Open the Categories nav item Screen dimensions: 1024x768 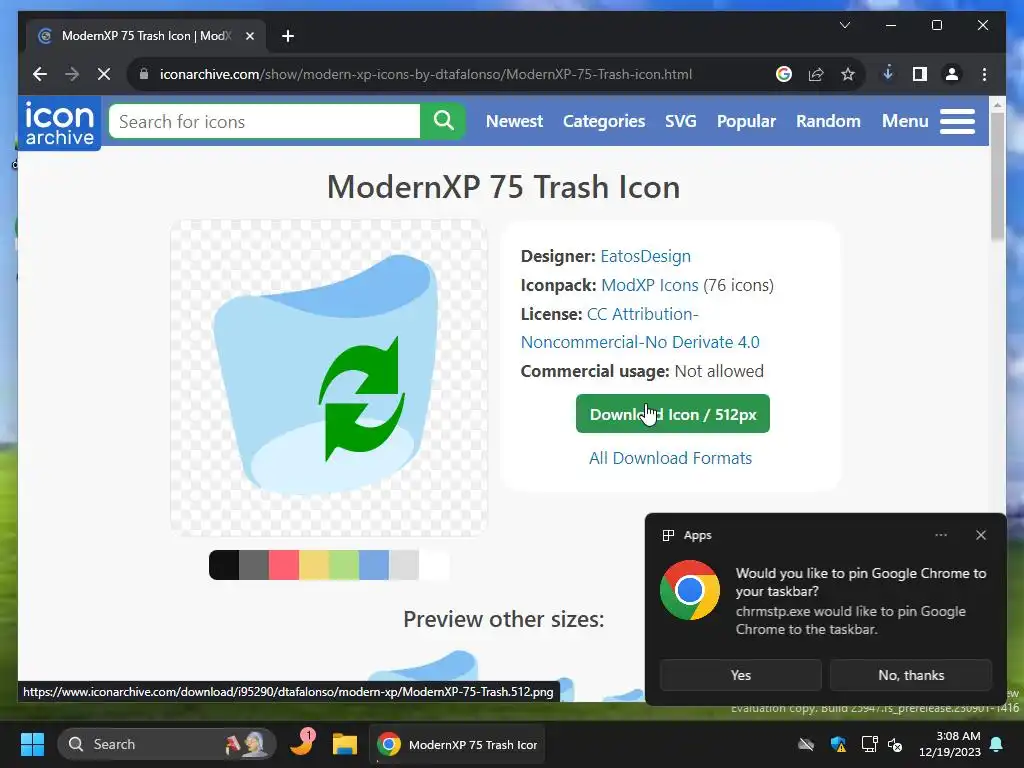603,121
